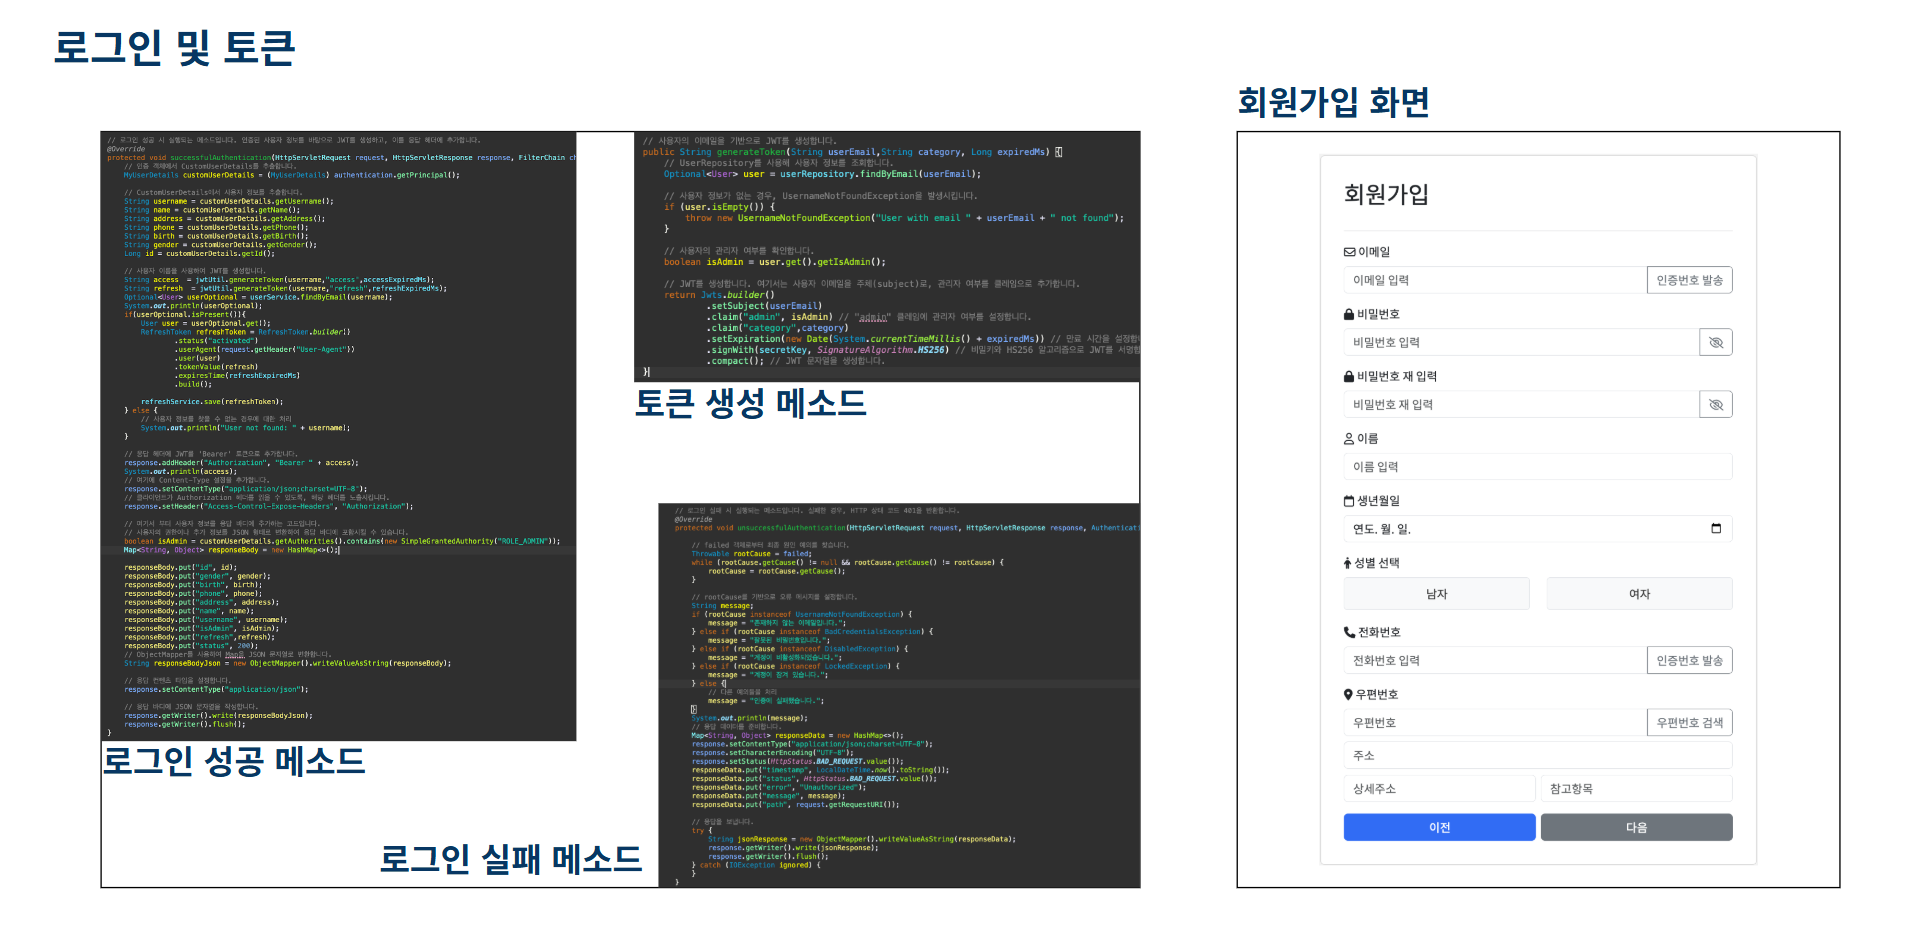
Task: Focus the 이메일 입력 text field
Action: point(1494,280)
